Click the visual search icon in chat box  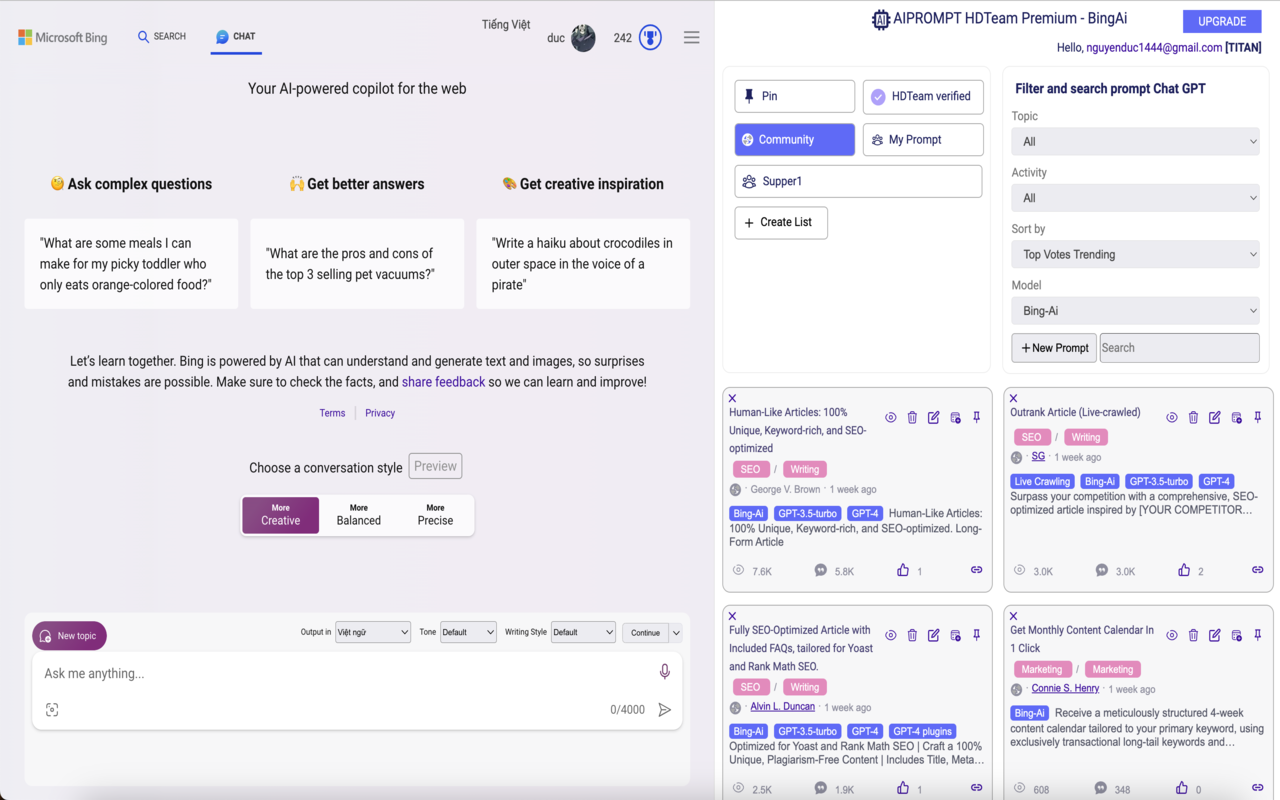(x=52, y=710)
